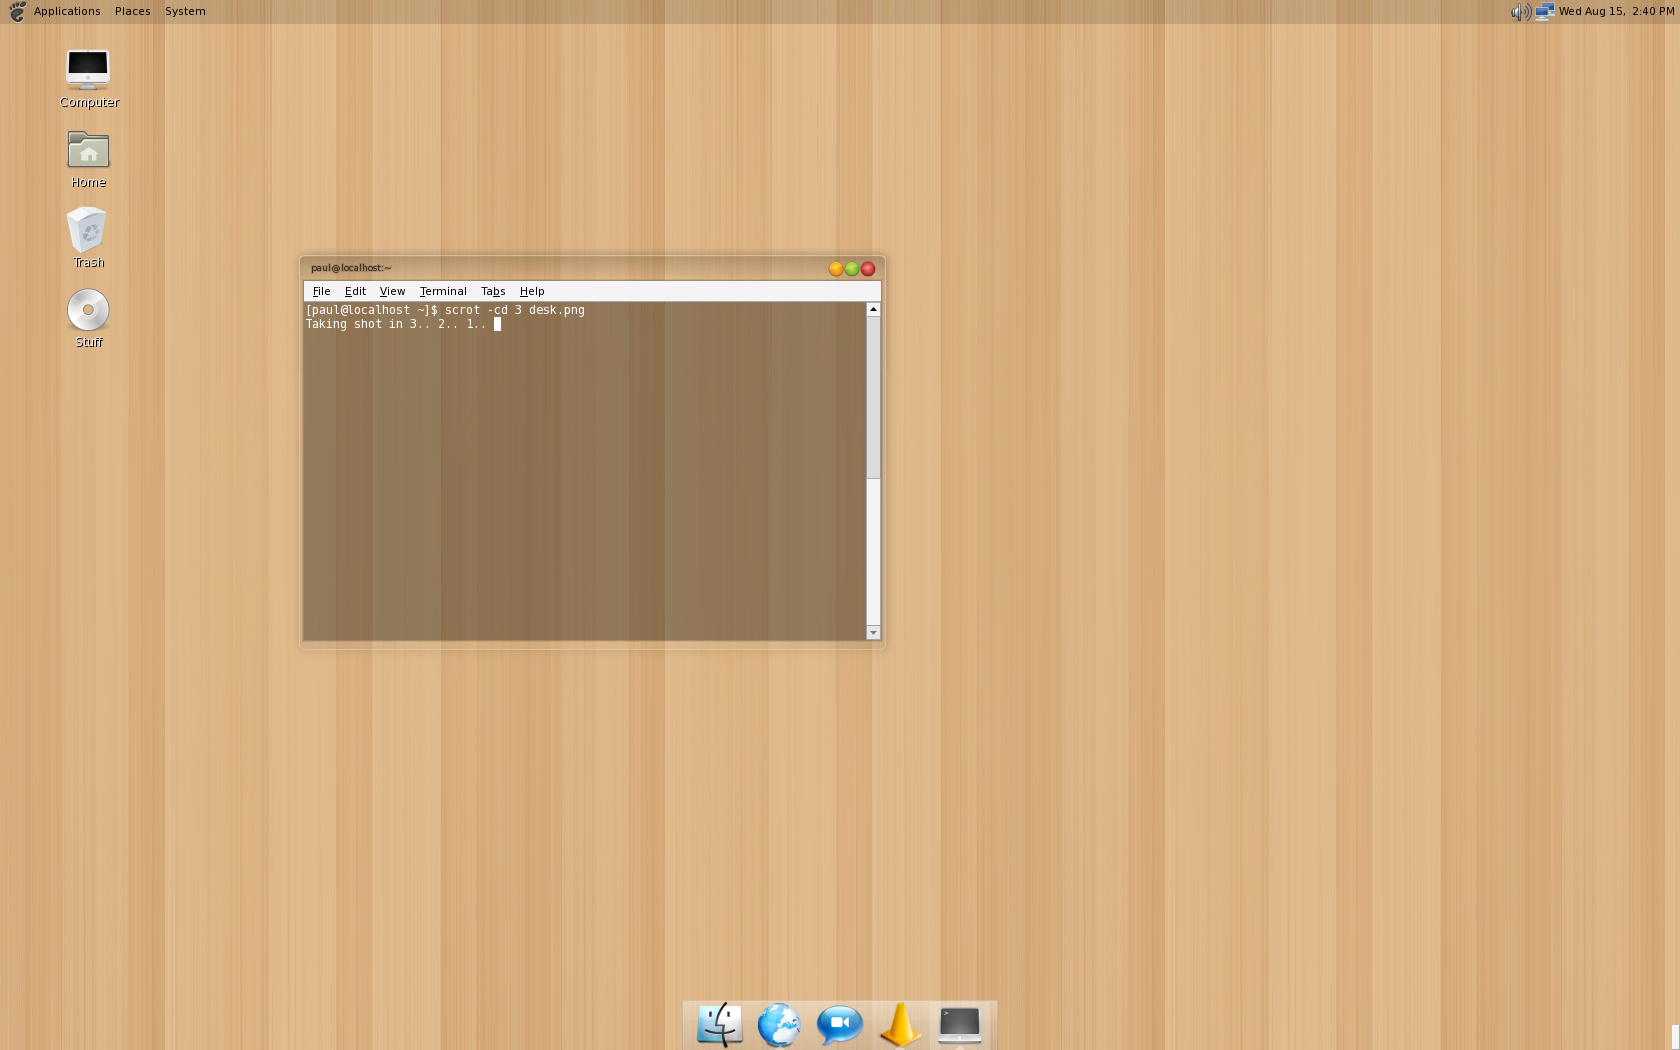The image size is (1680, 1050).
Task: Maximize the terminal with the green button
Action: [x=852, y=268]
